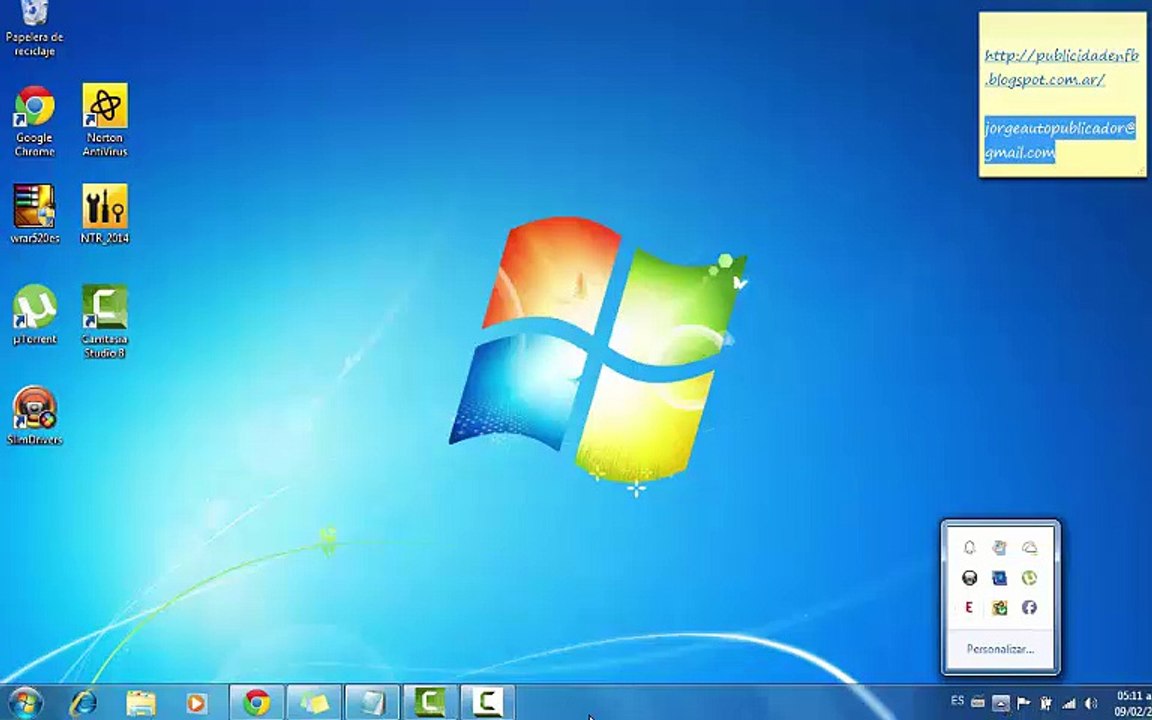This screenshot has height=720, width=1152.
Task: Click the red E icon in tray overflow
Action: click(x=969, y=608)
